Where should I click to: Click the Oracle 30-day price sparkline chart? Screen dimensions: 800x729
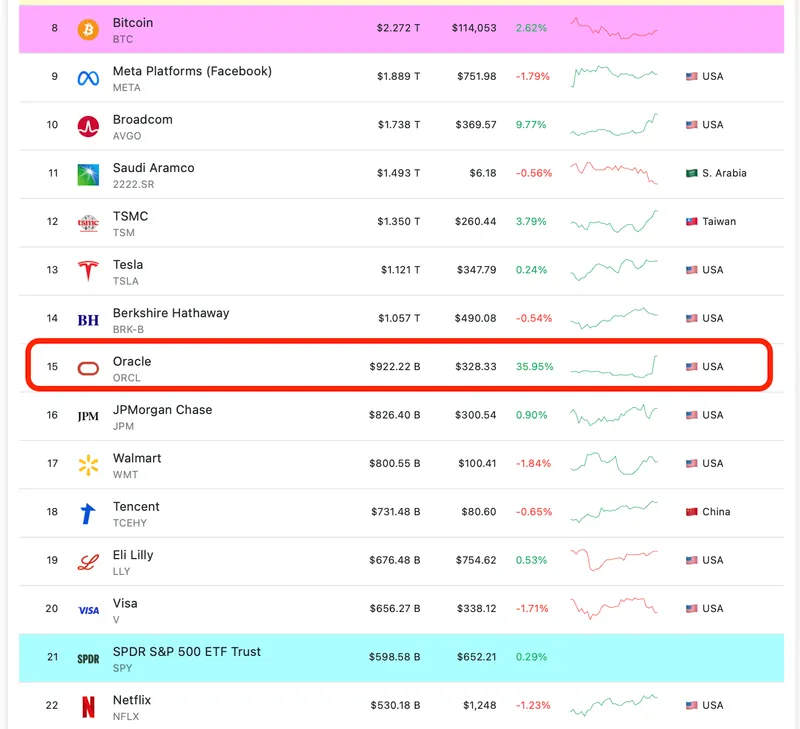[x=614, y=367]
